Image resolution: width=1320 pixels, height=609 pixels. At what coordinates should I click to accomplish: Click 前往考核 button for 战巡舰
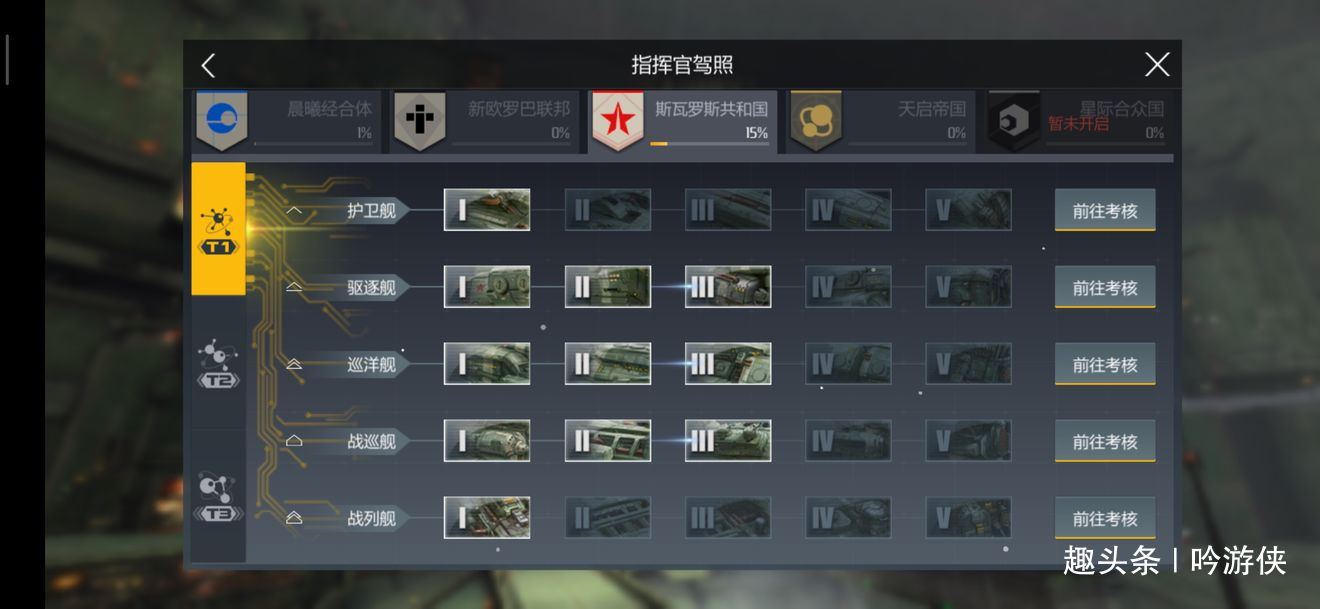[x=1105, y=442]
